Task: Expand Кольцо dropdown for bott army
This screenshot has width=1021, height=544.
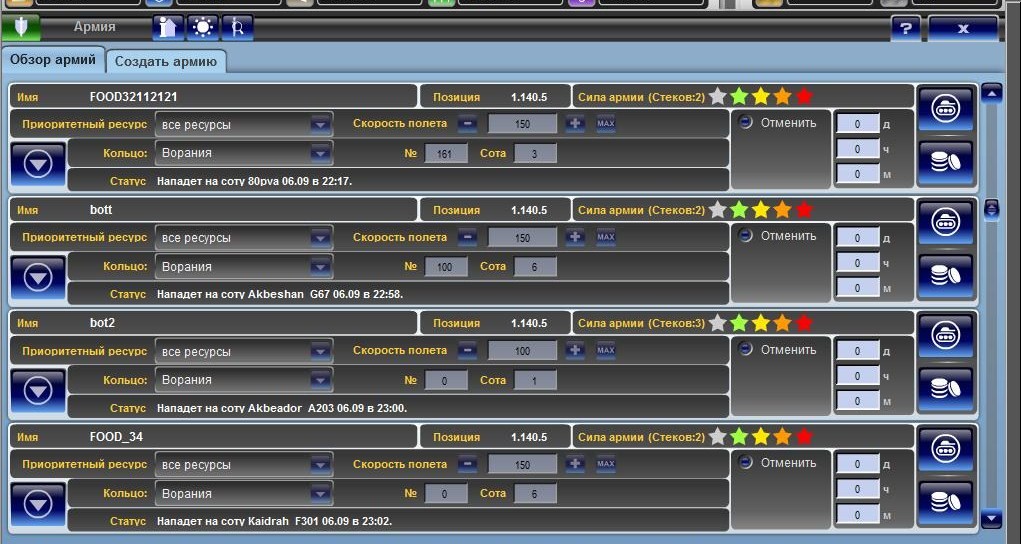Action: click(x=319, y=267)
